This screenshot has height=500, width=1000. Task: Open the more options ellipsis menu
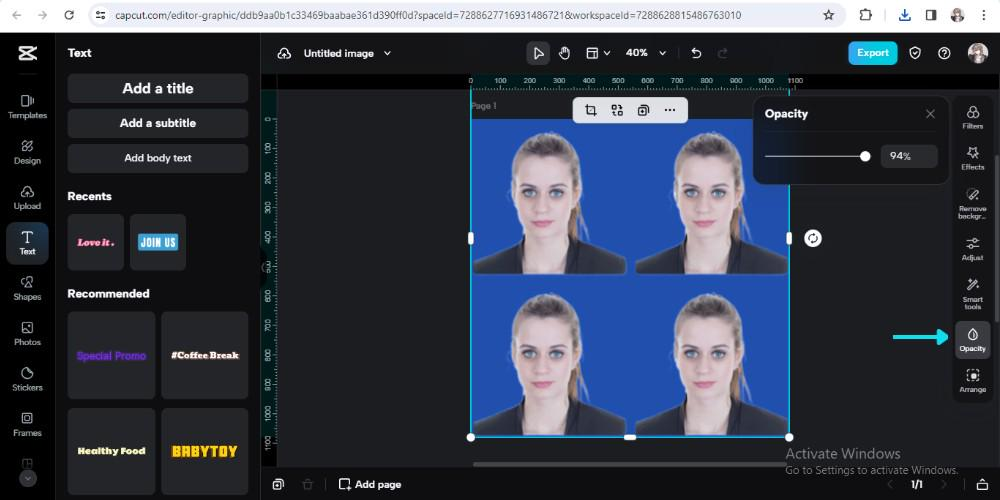pos(670,110)
